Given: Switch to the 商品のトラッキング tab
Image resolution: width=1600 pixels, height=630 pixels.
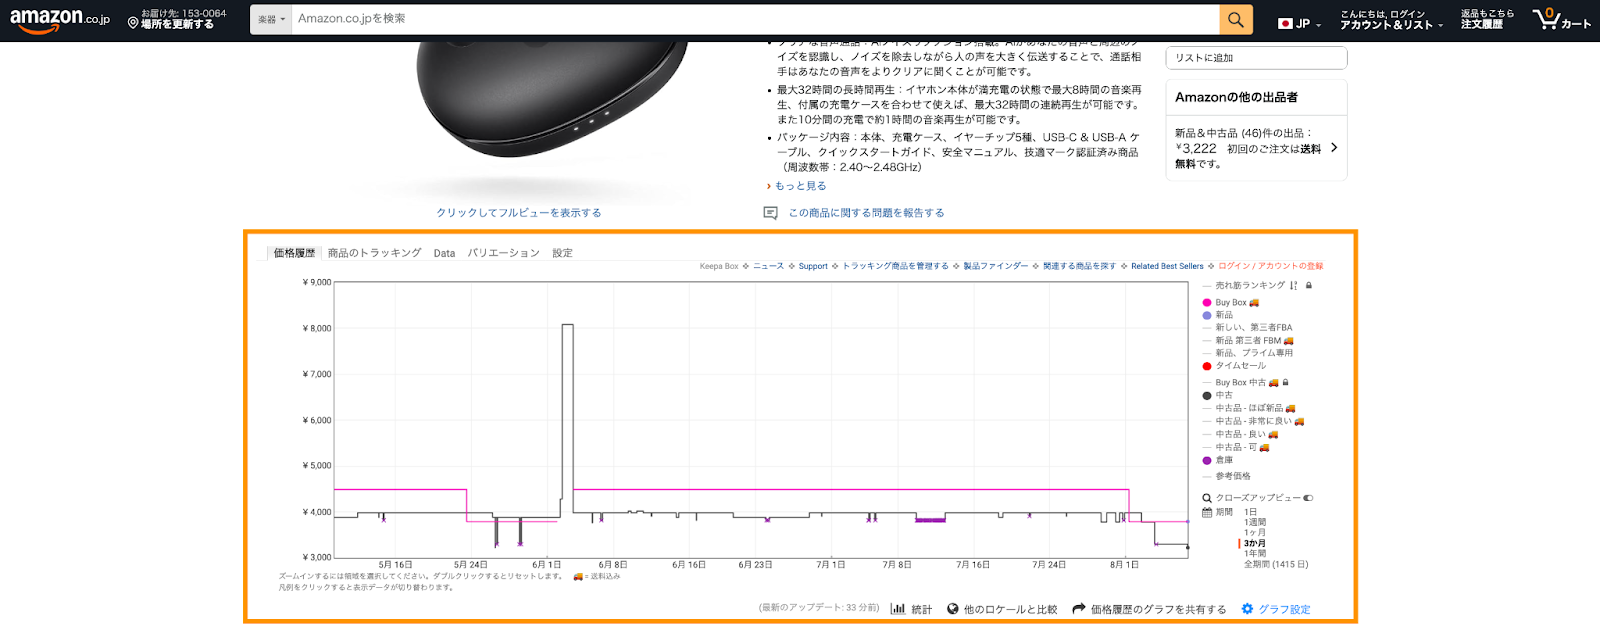Looking at the screenshot, I should pos(375,253).
